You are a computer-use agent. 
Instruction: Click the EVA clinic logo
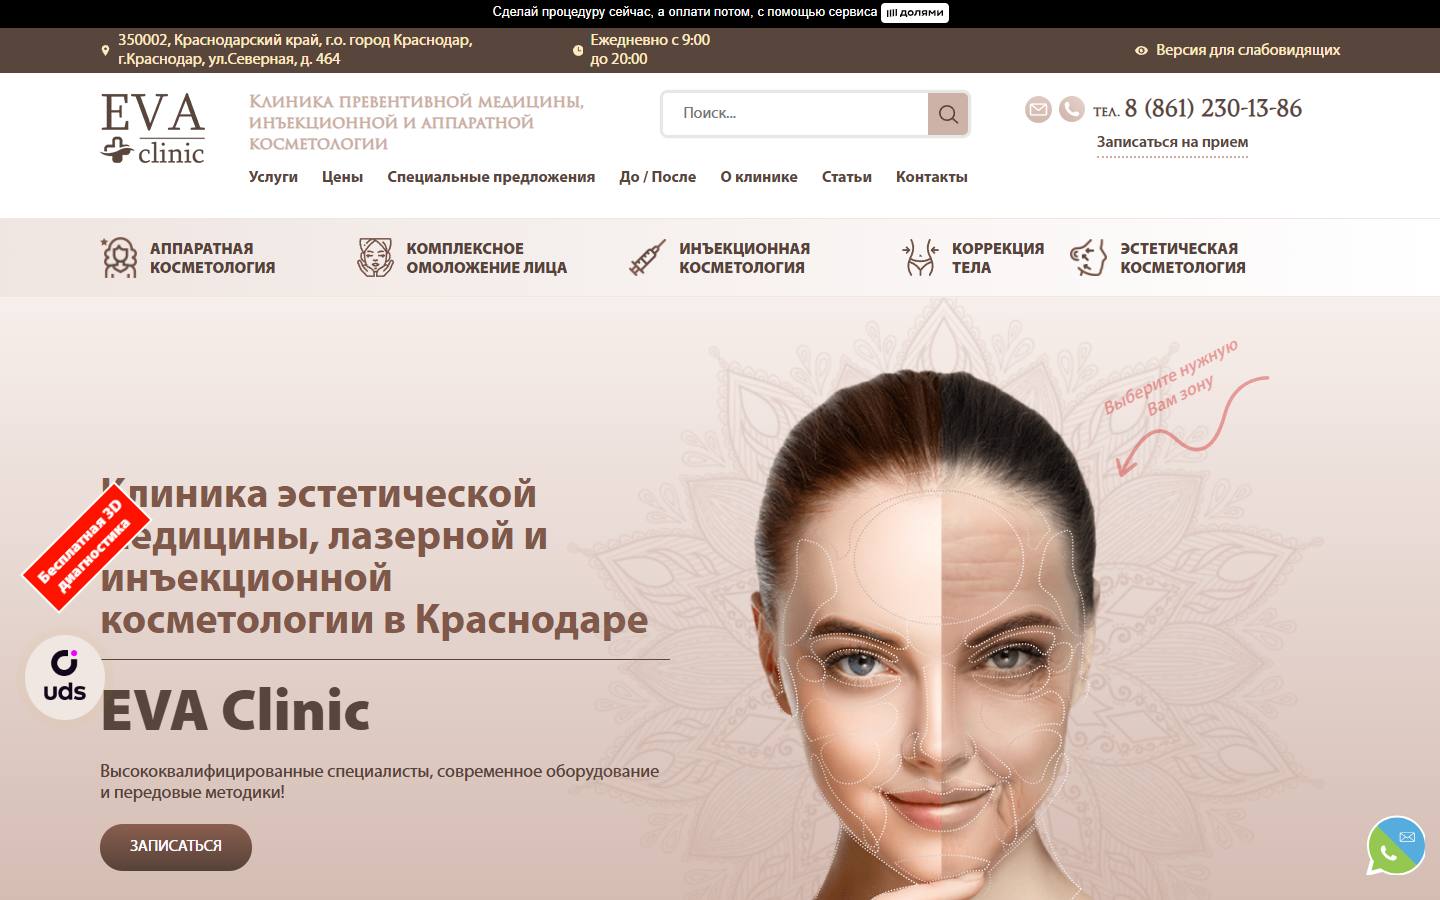pos(153,129)
